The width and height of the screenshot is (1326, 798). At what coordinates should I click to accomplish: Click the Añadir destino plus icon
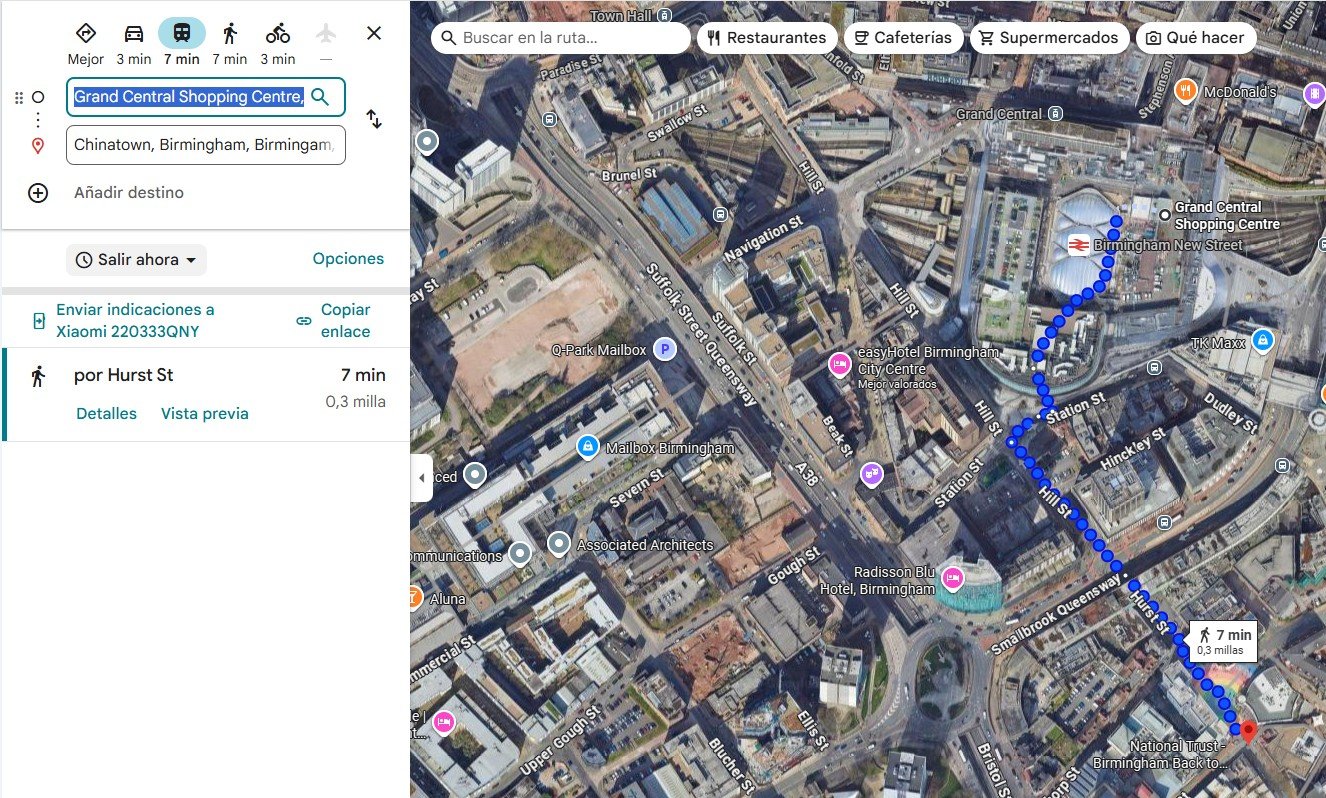[38, 193]
